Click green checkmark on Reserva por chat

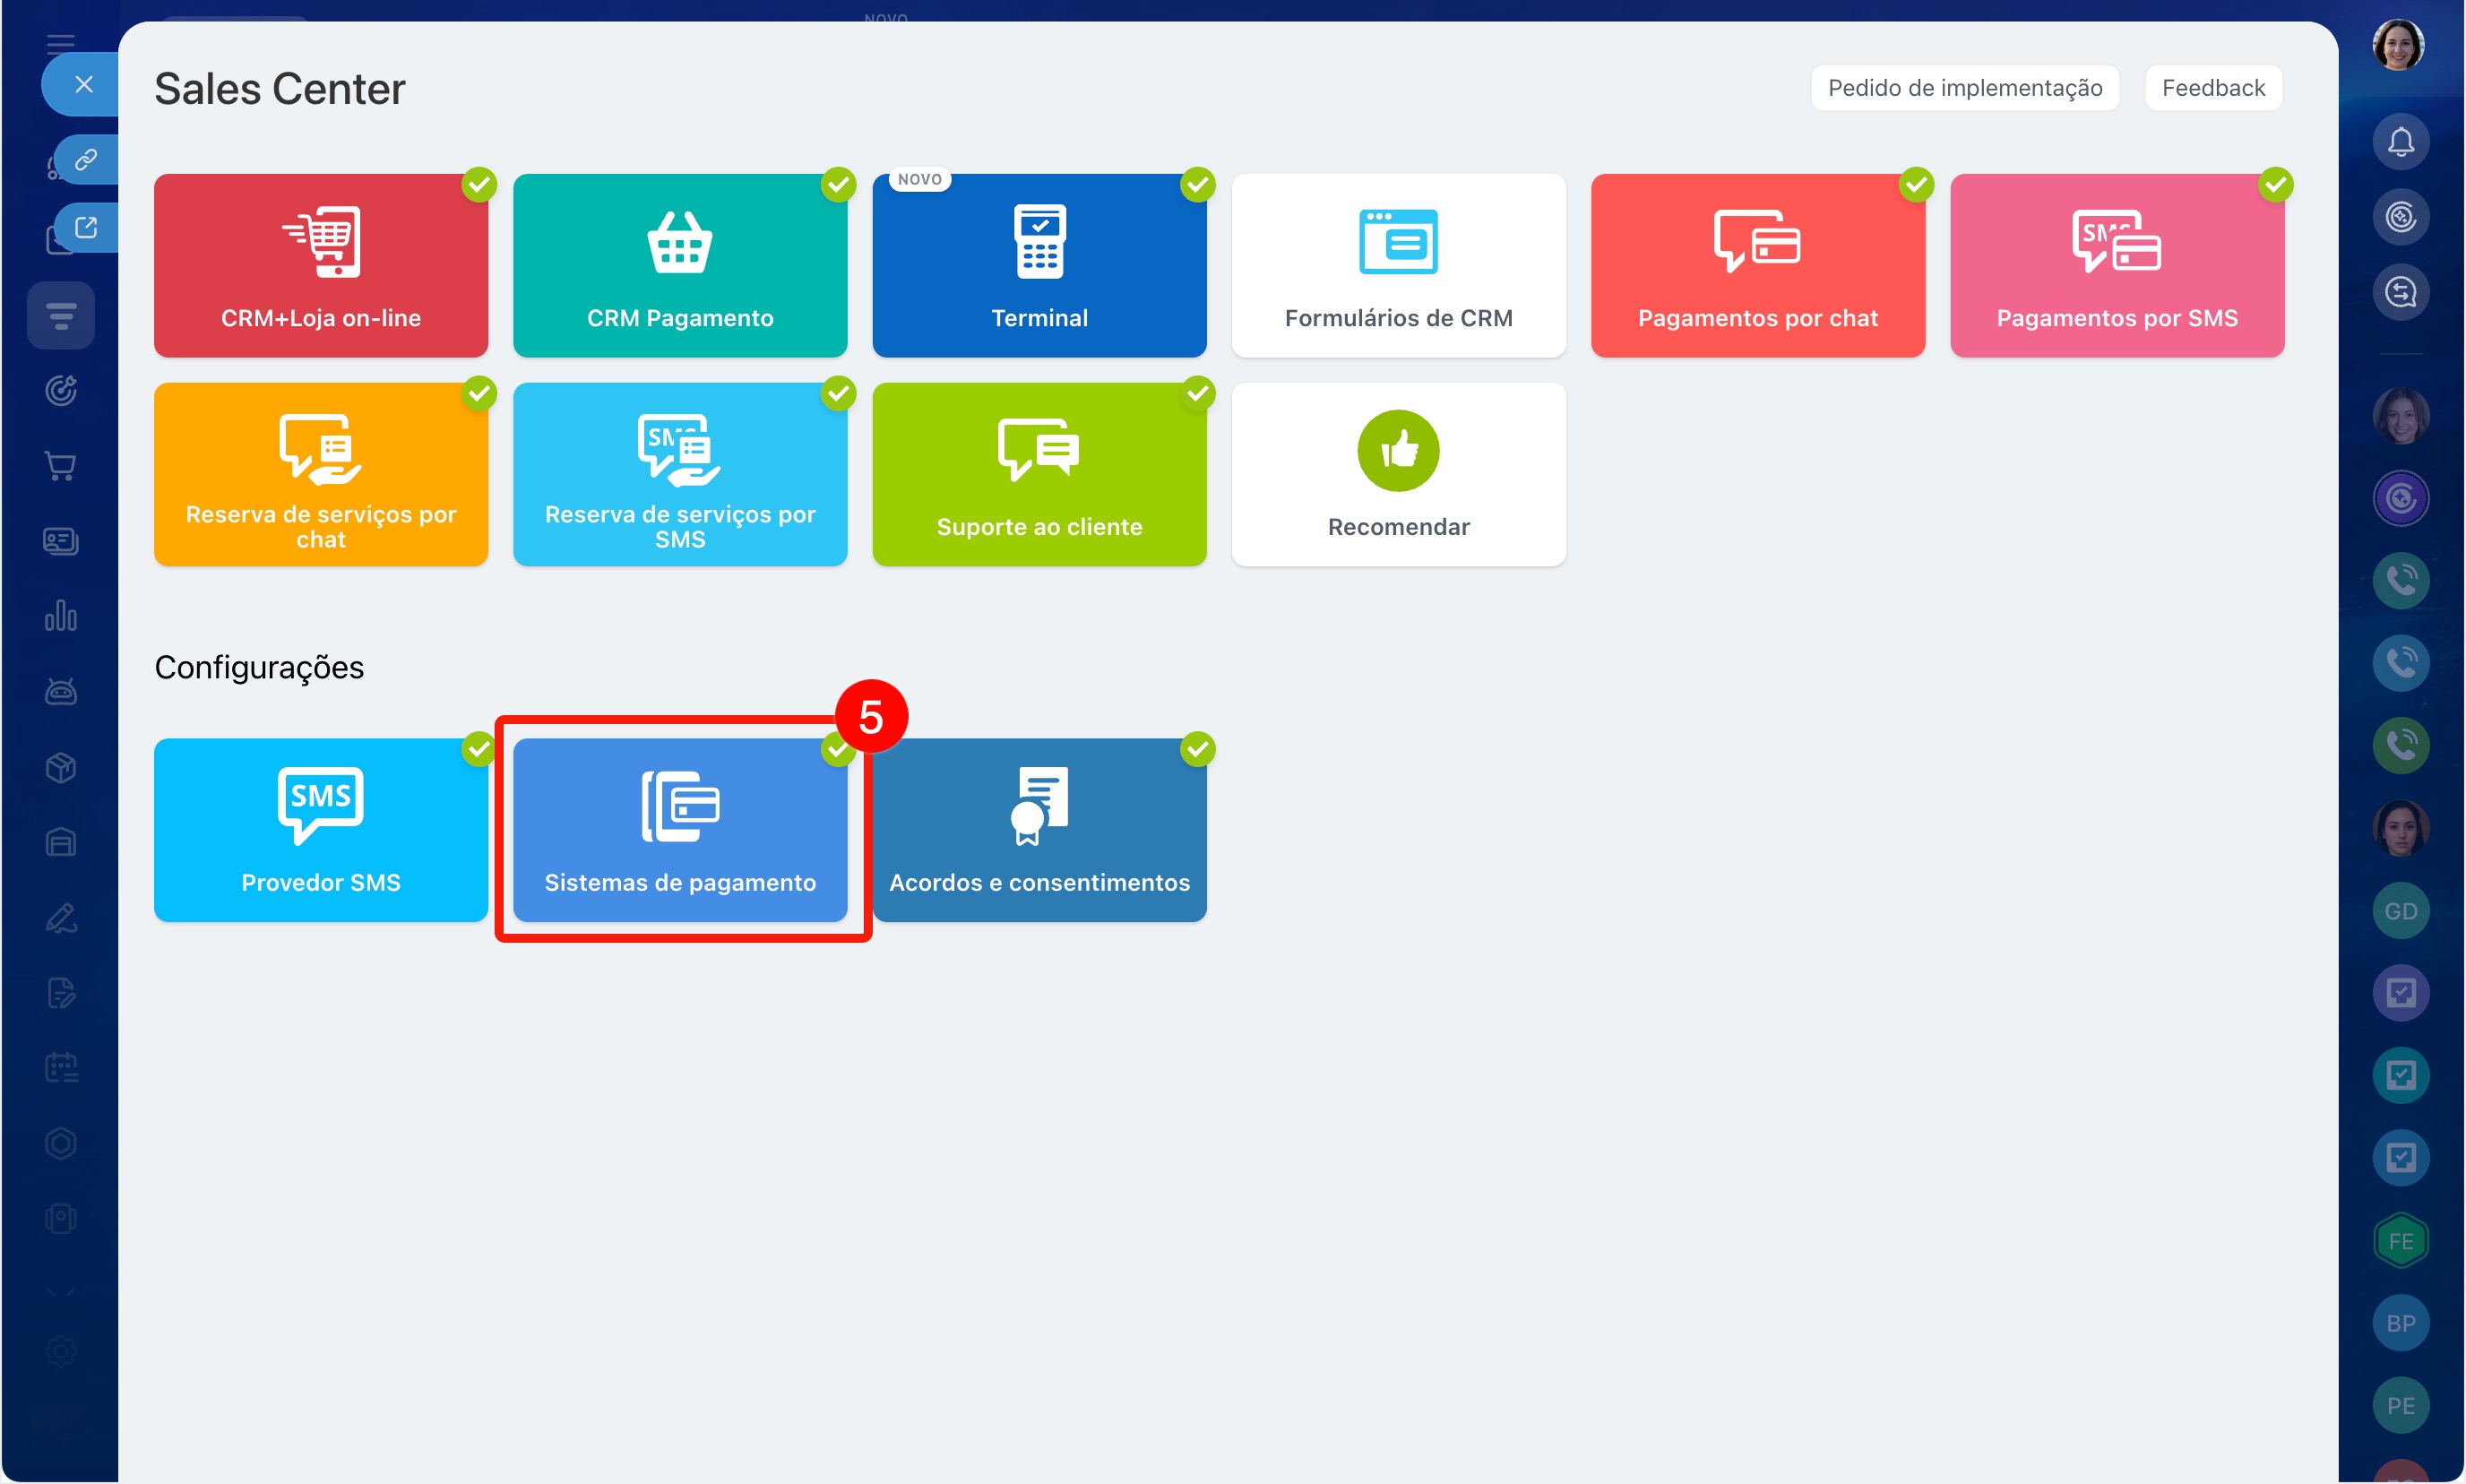pos(479,393)
